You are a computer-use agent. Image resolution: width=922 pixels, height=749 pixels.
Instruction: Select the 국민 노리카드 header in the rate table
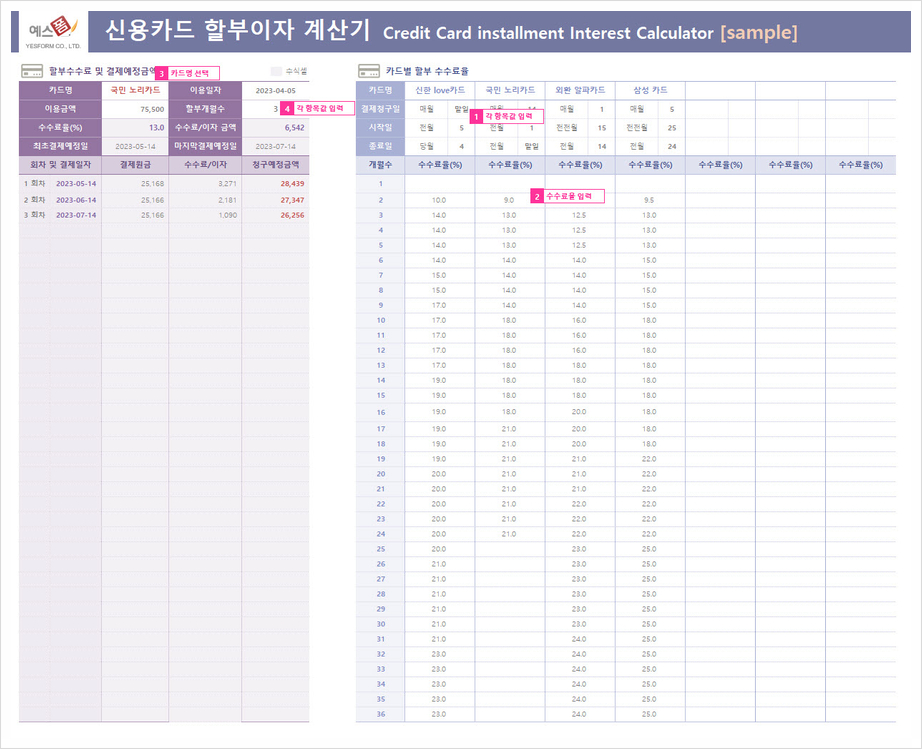(510, 90)
